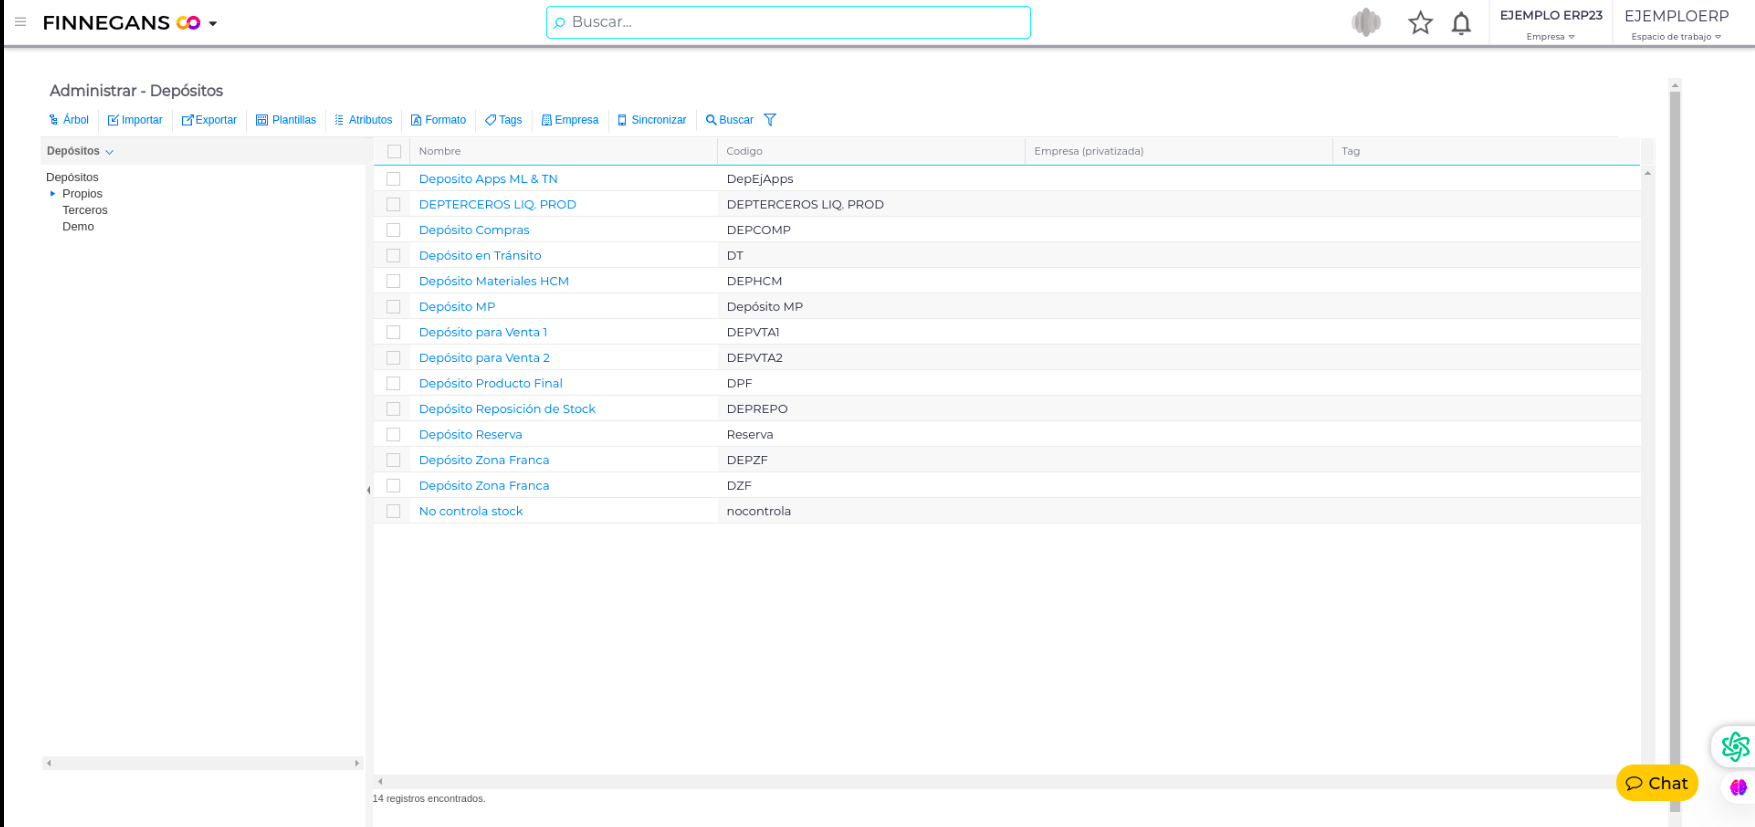Check the box for Depósito Compras
The image size is (1755, 827).
coord(394,230)
